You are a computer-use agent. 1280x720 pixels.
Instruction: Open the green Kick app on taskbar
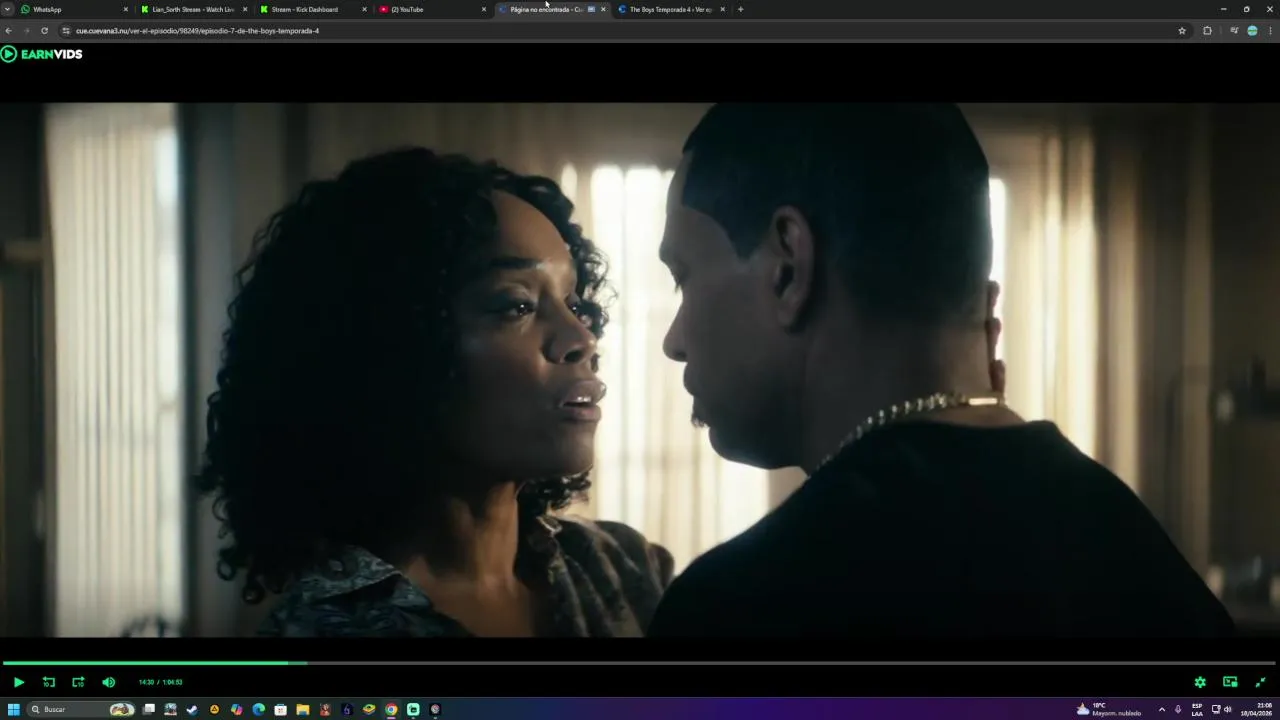click(413, 709)
